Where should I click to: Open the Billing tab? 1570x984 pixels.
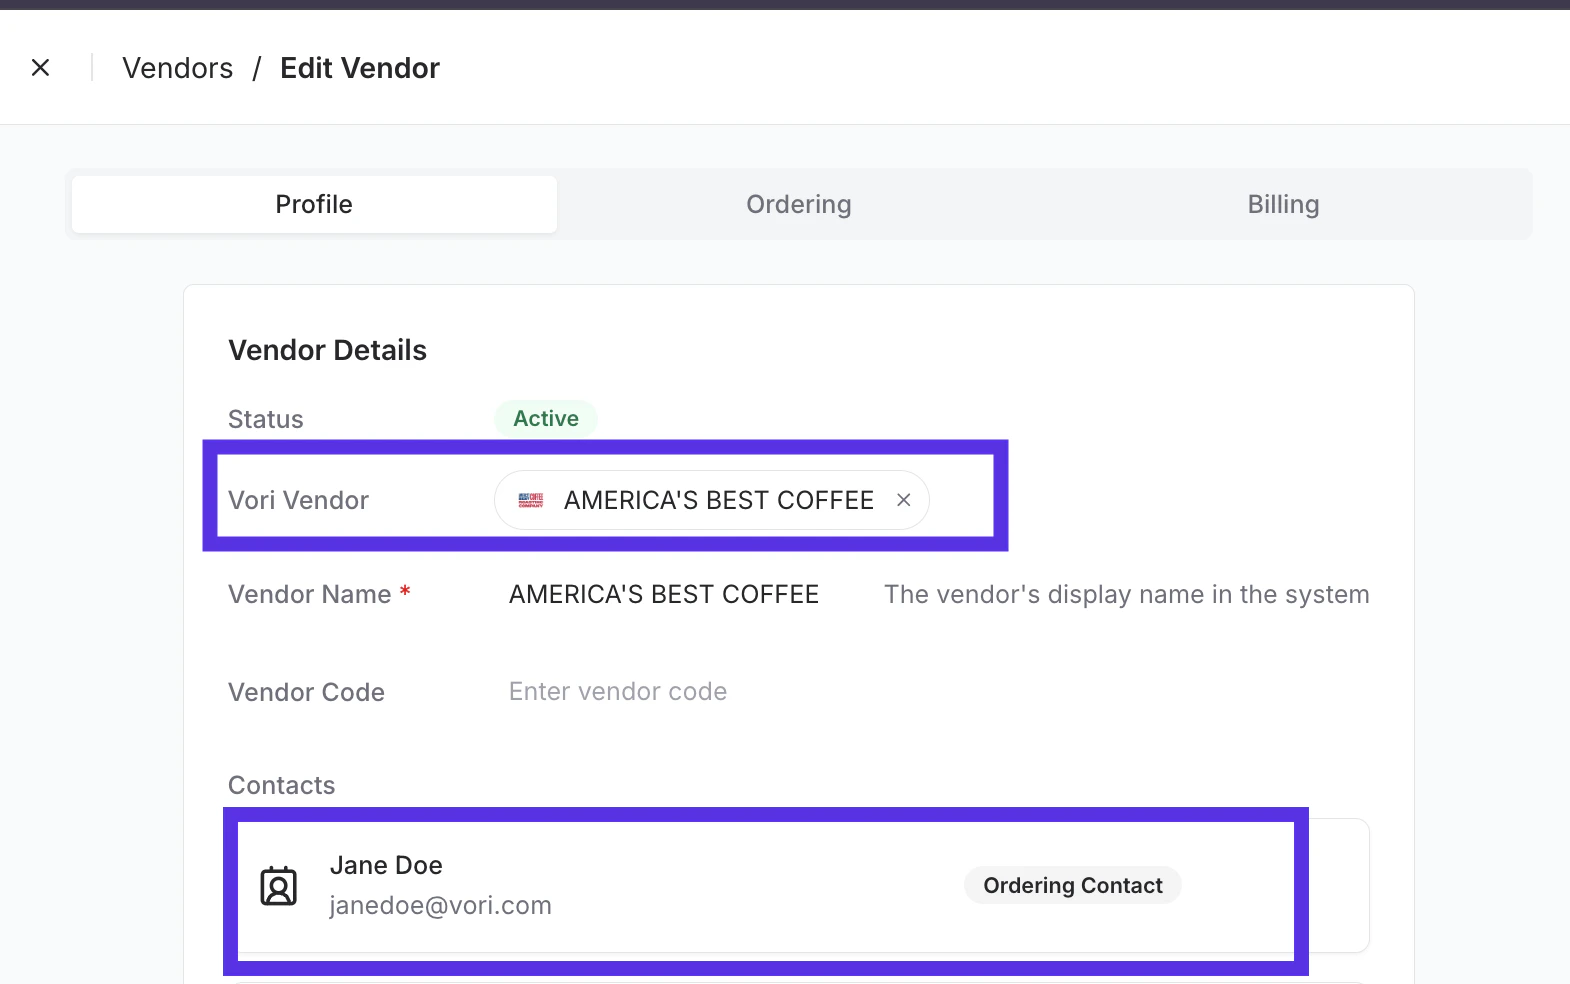1283,204
